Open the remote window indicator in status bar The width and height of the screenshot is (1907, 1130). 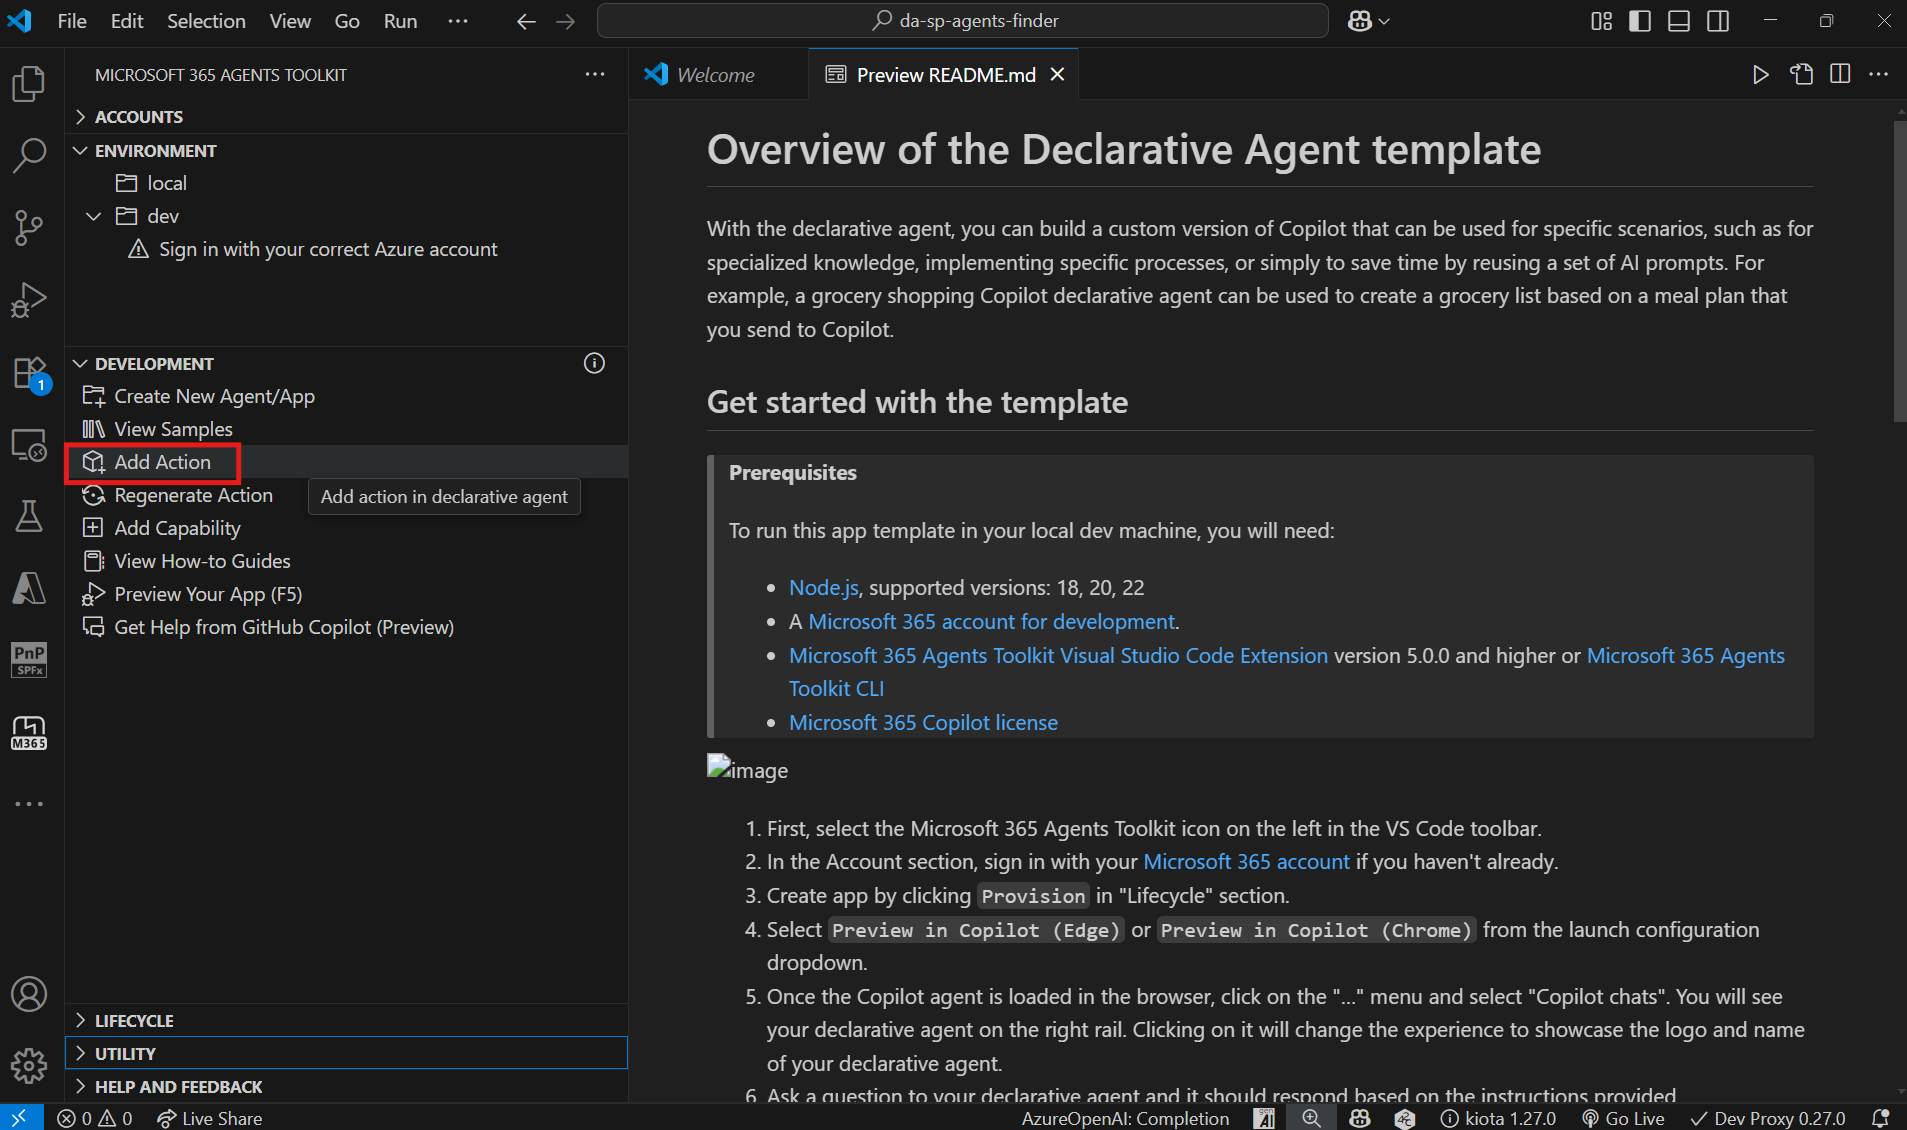point(21,1118)
